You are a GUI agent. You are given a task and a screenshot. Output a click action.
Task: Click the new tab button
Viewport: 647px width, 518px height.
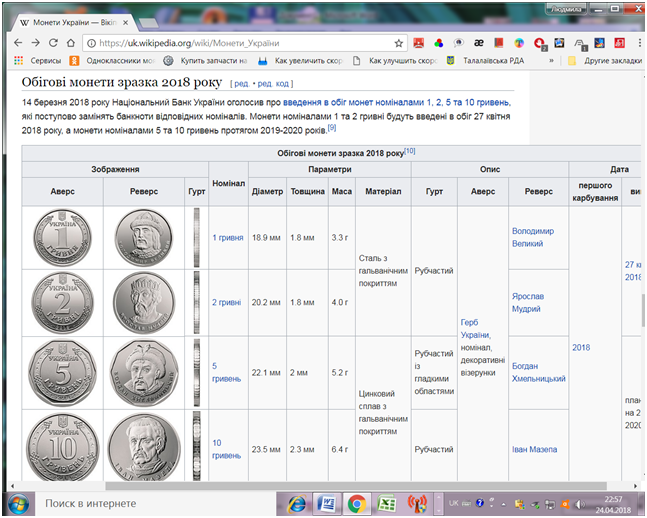click(x=149, y=24)
